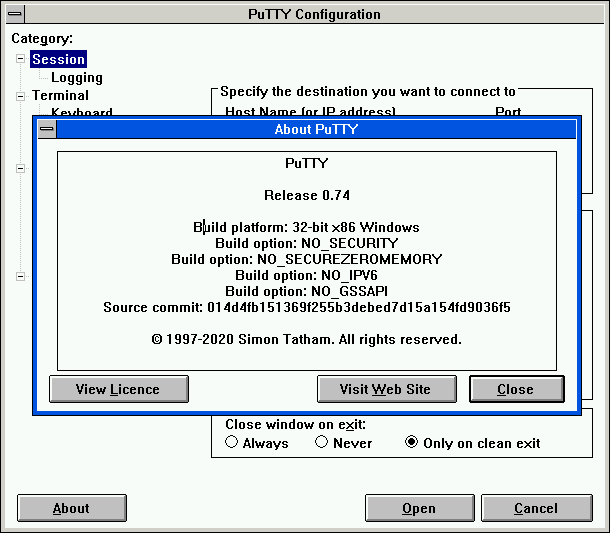Close the About PuTTY dialog
The width and height of the screenshot is (610, 533).
(x=517, y=389)
